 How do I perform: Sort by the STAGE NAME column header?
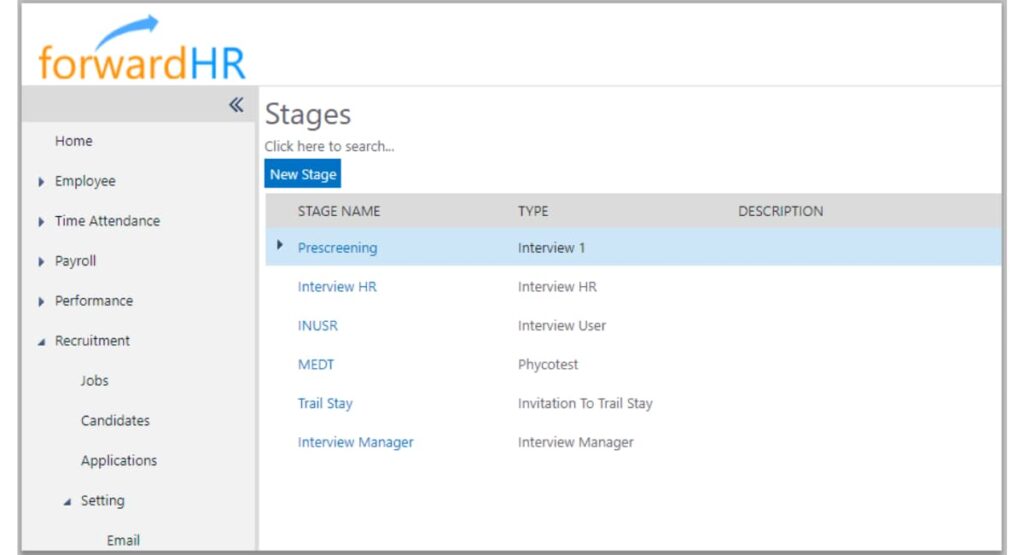(339, 211)
